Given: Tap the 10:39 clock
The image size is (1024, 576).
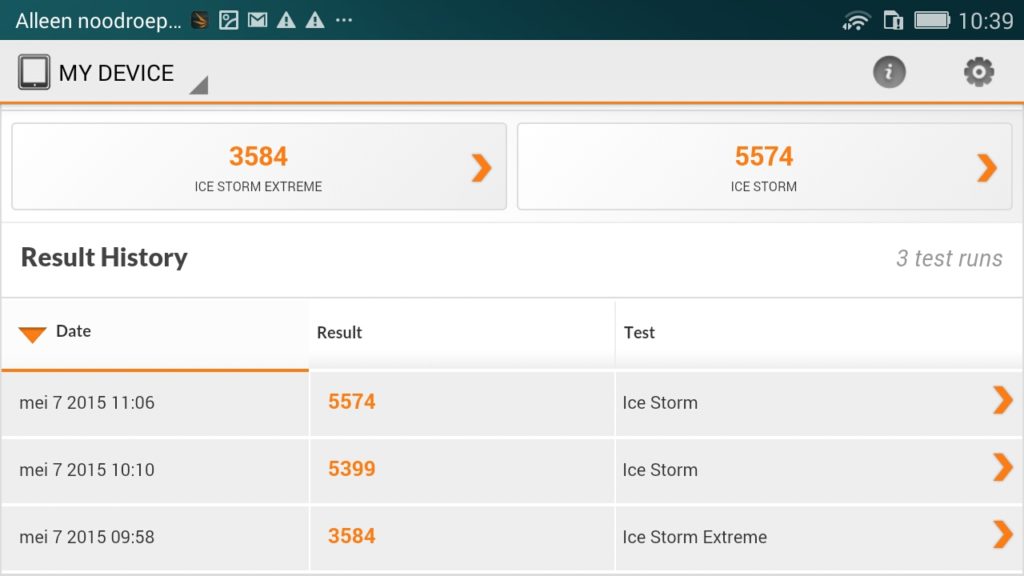Looking at the screenshot, I should click(x=985, y=21).
